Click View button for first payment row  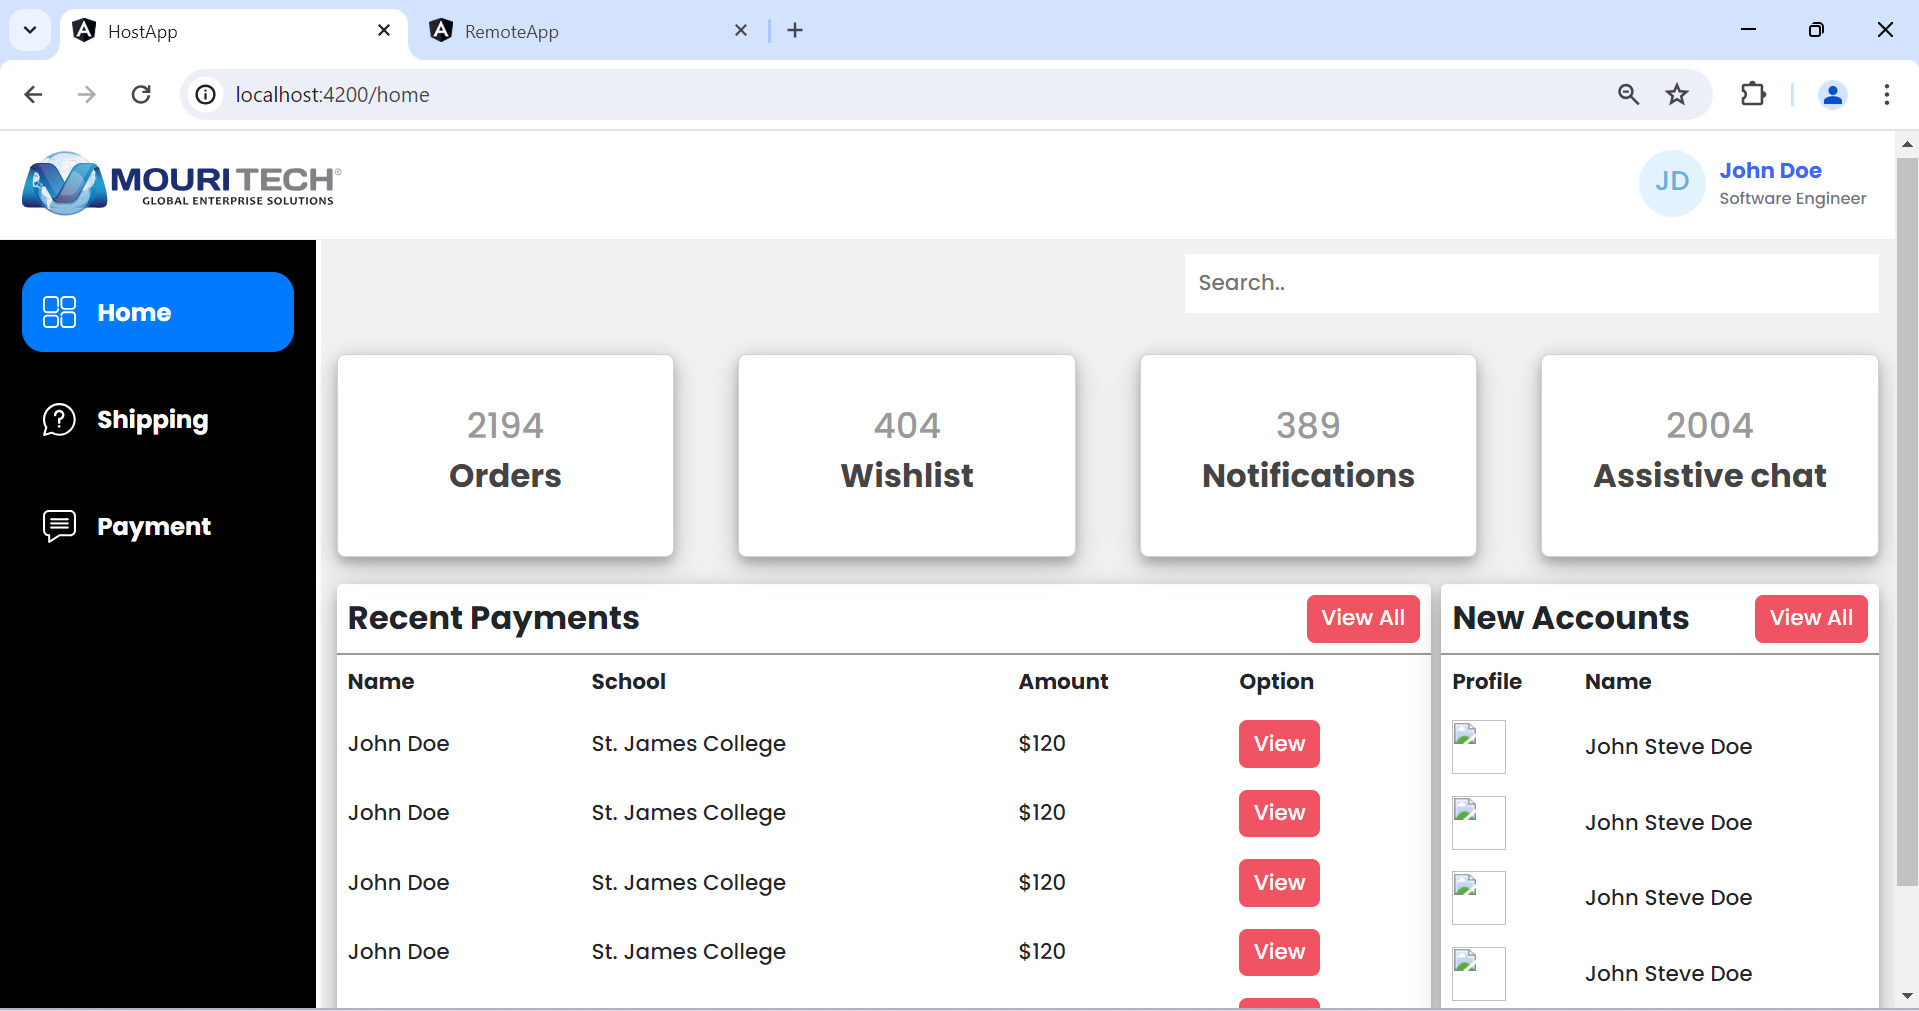pyautogui.click(x=1279, y=744)
